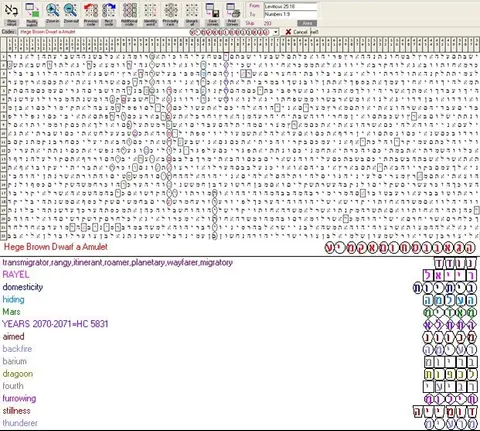Click the Hebrew letter boxes beside stillness
Viewport: 480px width, 431px height.
[445, 412]
